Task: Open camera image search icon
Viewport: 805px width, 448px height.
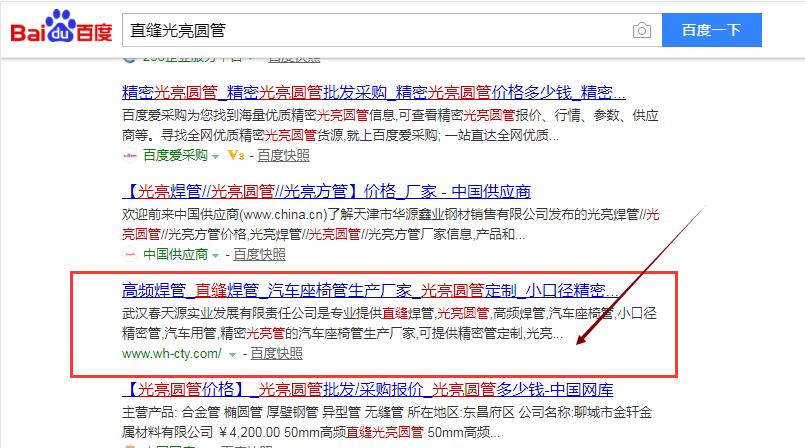Action: tap(641, 30)
